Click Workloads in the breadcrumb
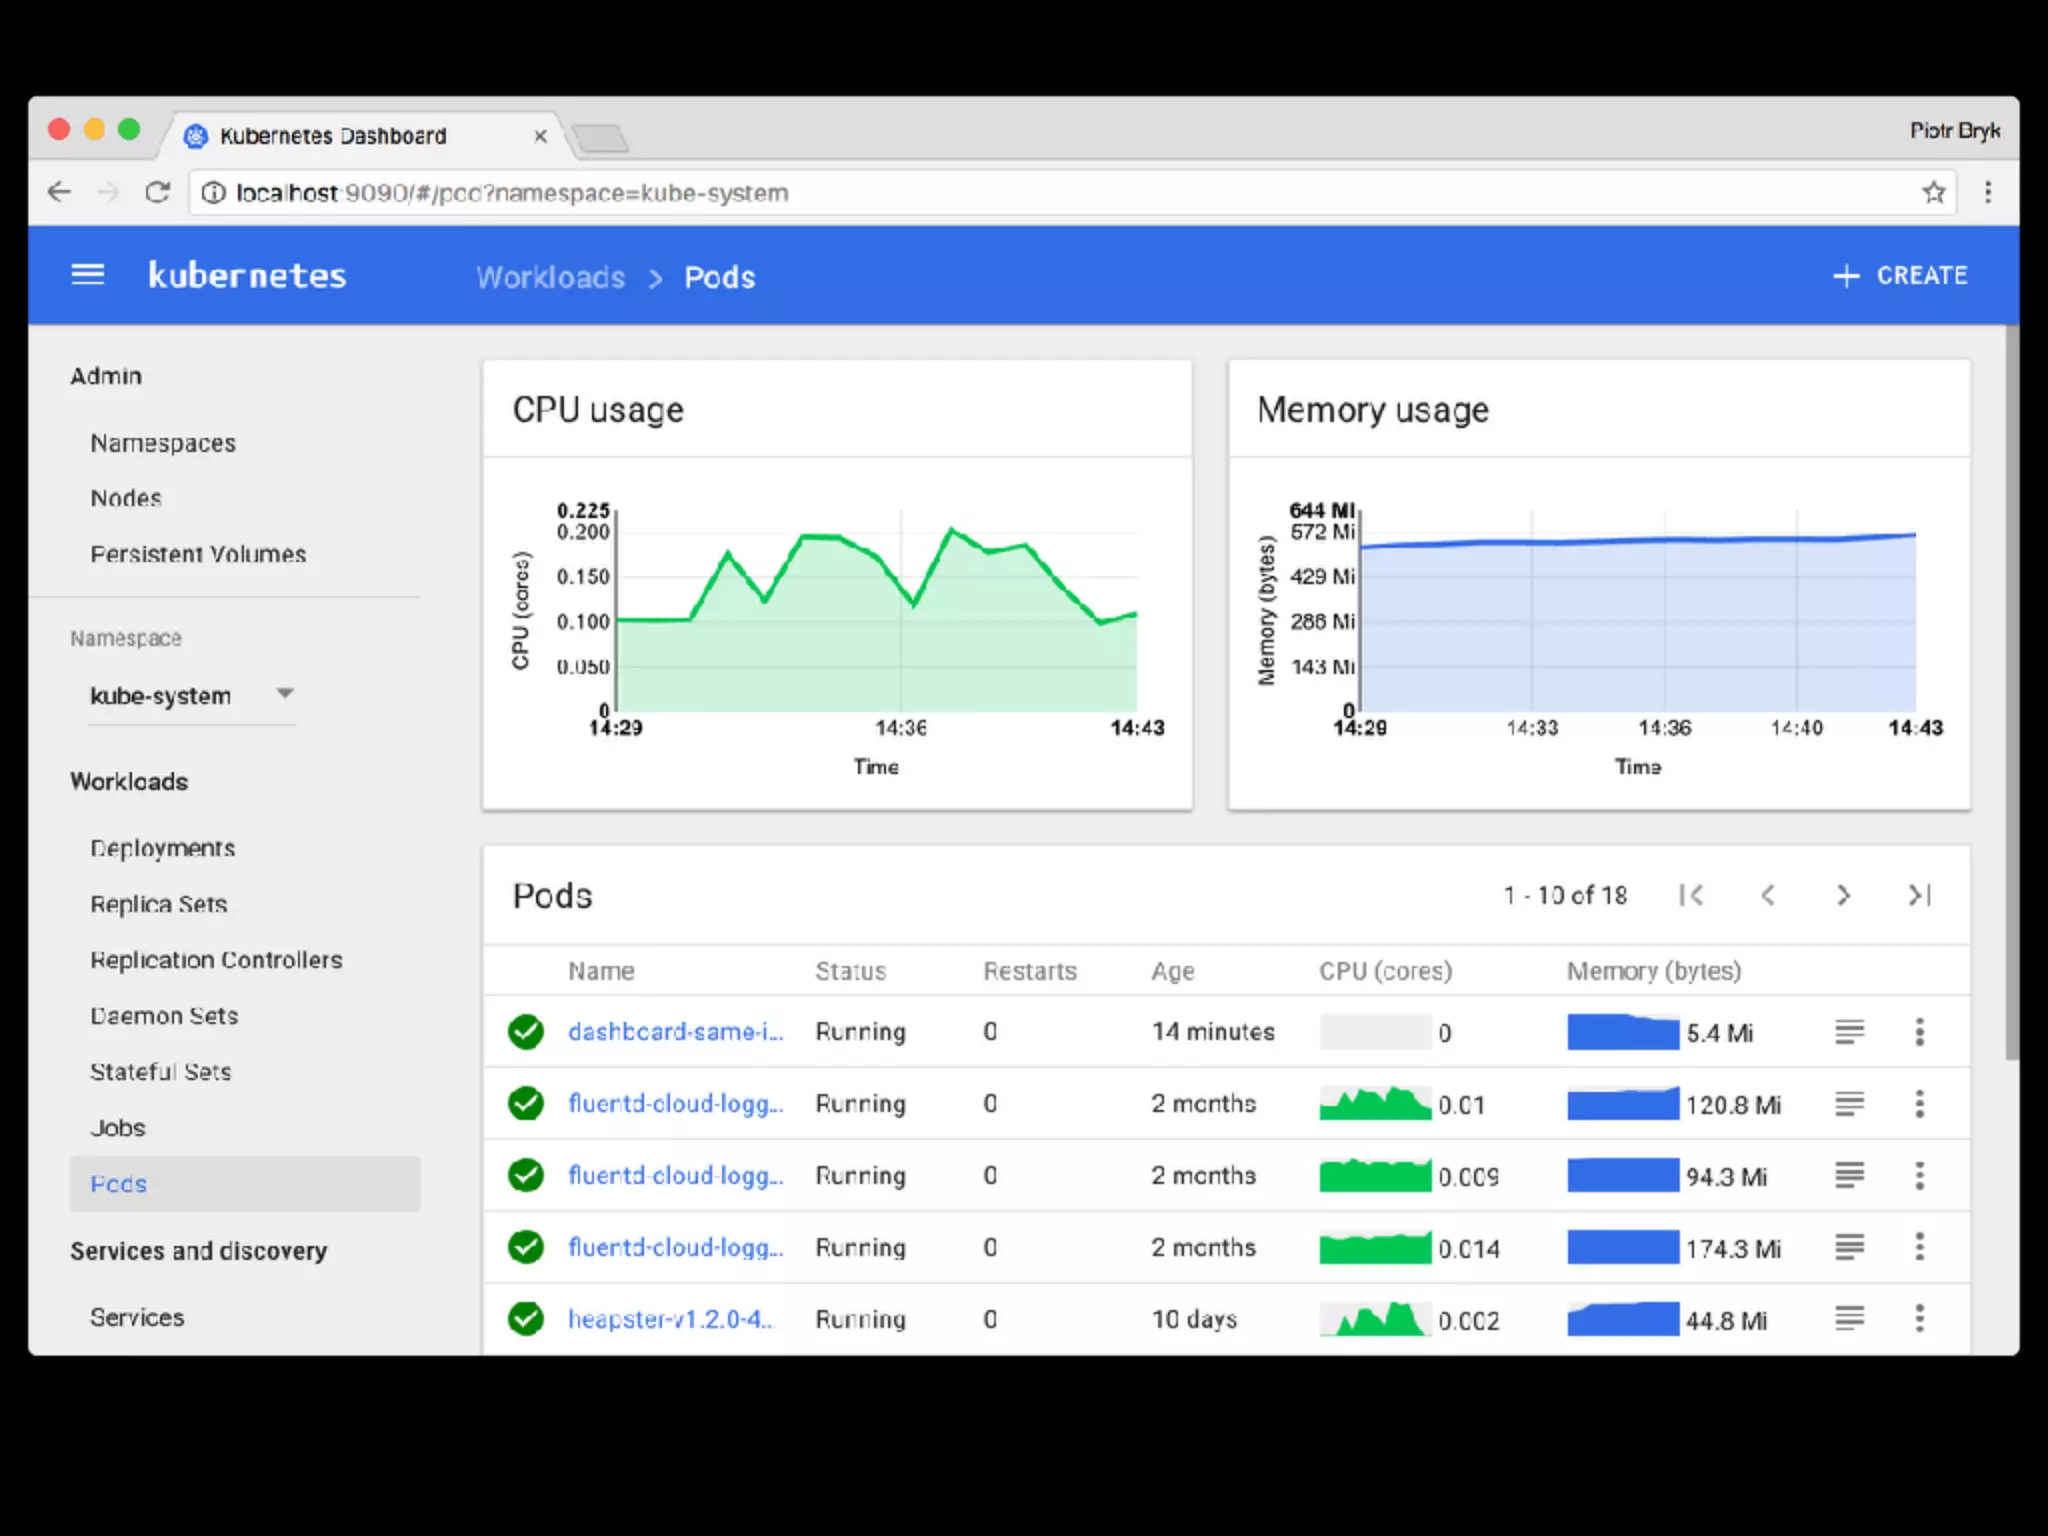The height and width of the screenshot is (1536, 2048). point(550,277)
